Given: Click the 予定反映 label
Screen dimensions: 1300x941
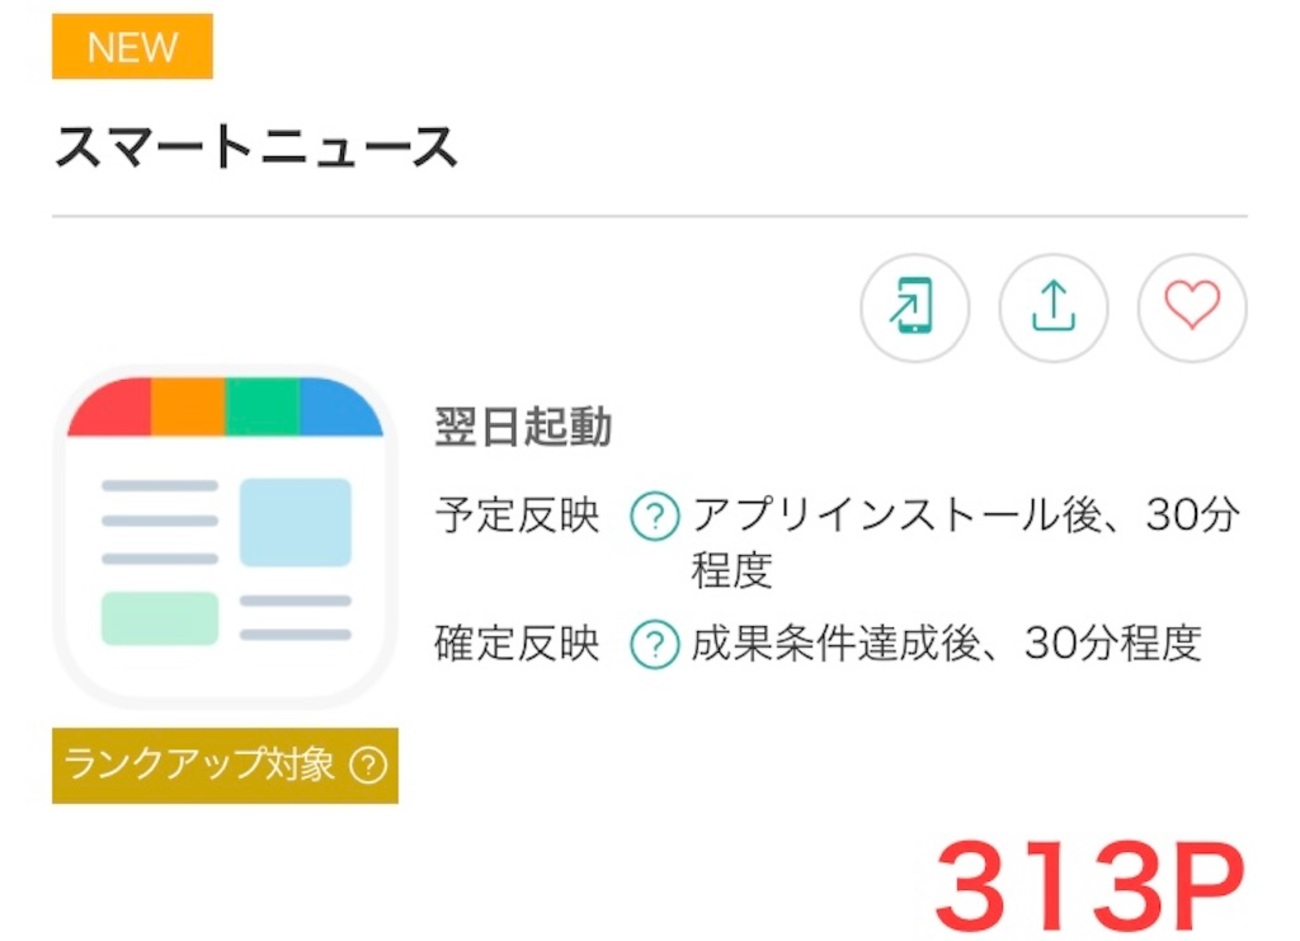Looking at the screenshot, I should click(x=517, y=516).
